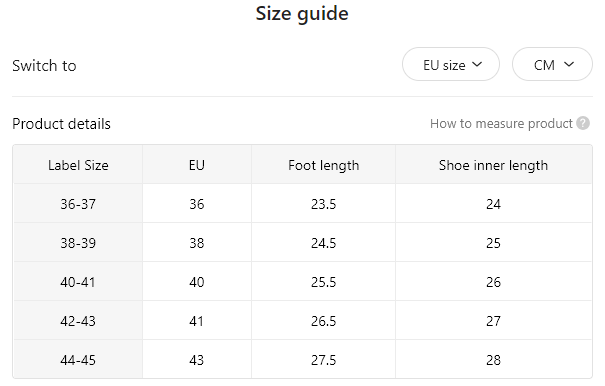Viewport: 605px width, 386px height.
Task: Open the How to measure product link
Action: [x=501, y=124]
